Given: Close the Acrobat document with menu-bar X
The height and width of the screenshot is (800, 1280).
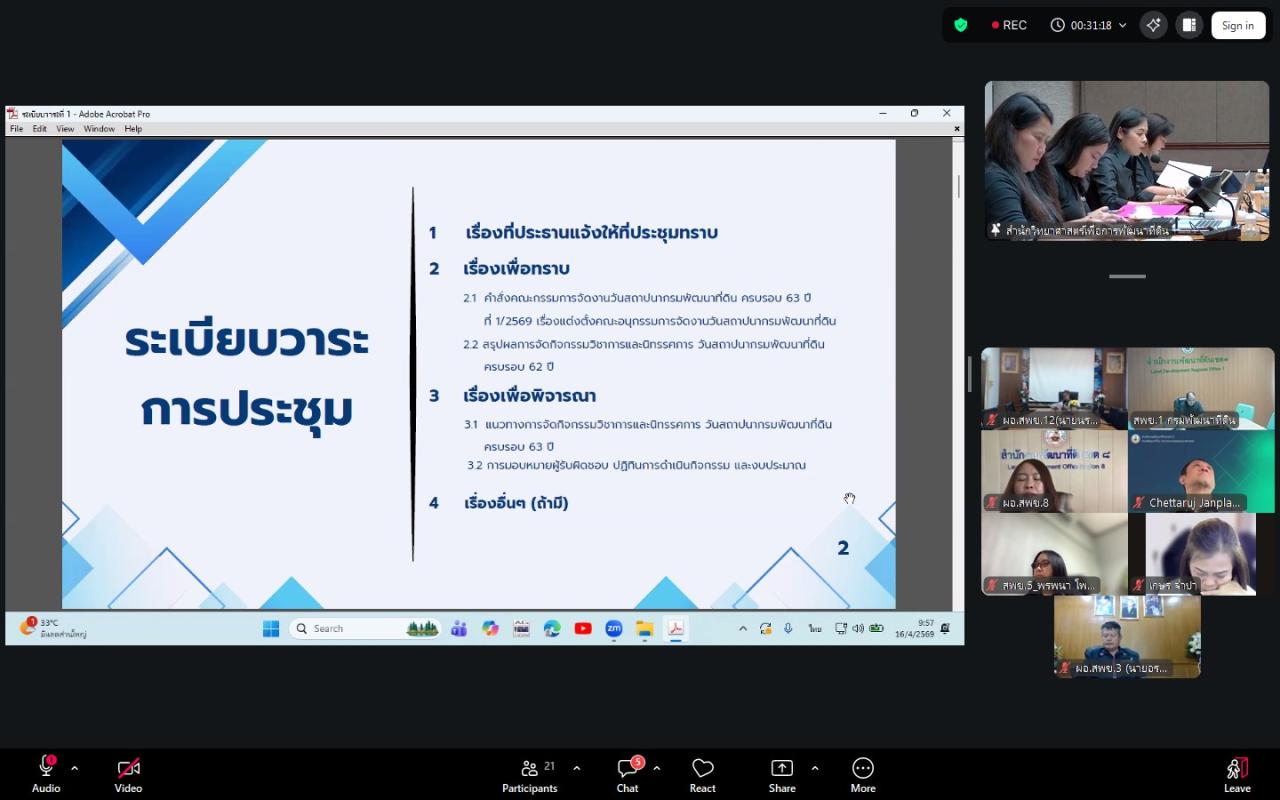Looking at the screenshot, I should point(957,129).
